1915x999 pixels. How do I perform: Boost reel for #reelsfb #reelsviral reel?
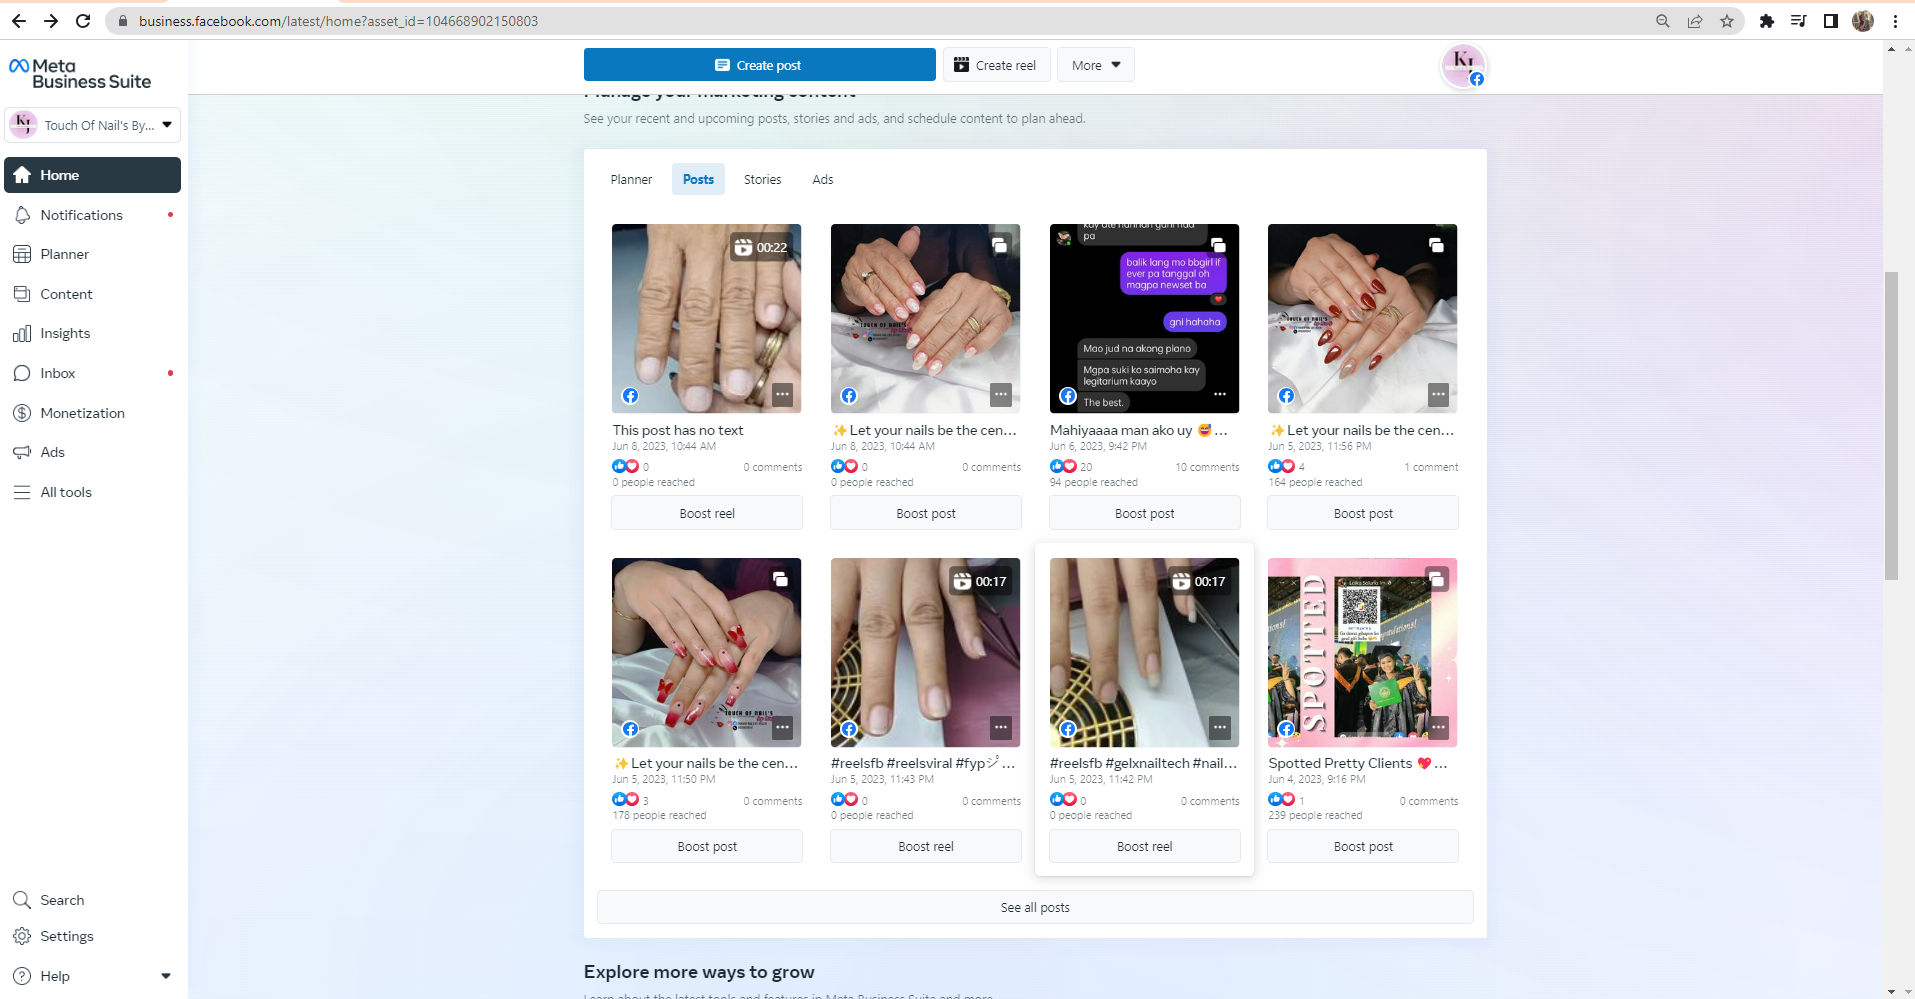[926, 846]
